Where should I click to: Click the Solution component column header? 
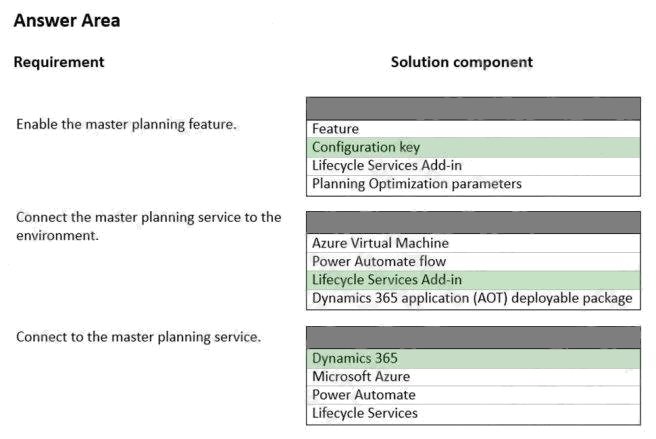462,62
